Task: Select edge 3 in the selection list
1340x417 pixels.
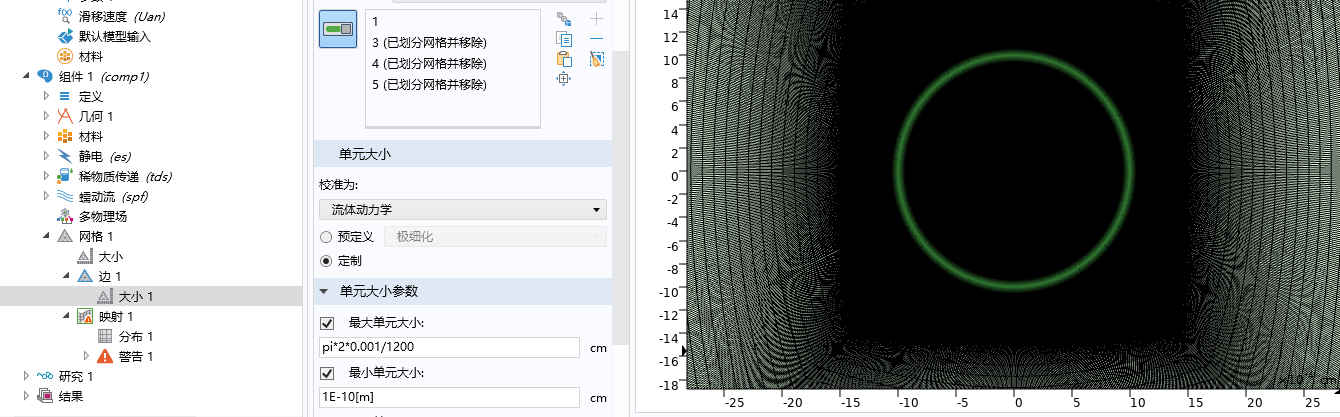Action: (x=428, y=43)
